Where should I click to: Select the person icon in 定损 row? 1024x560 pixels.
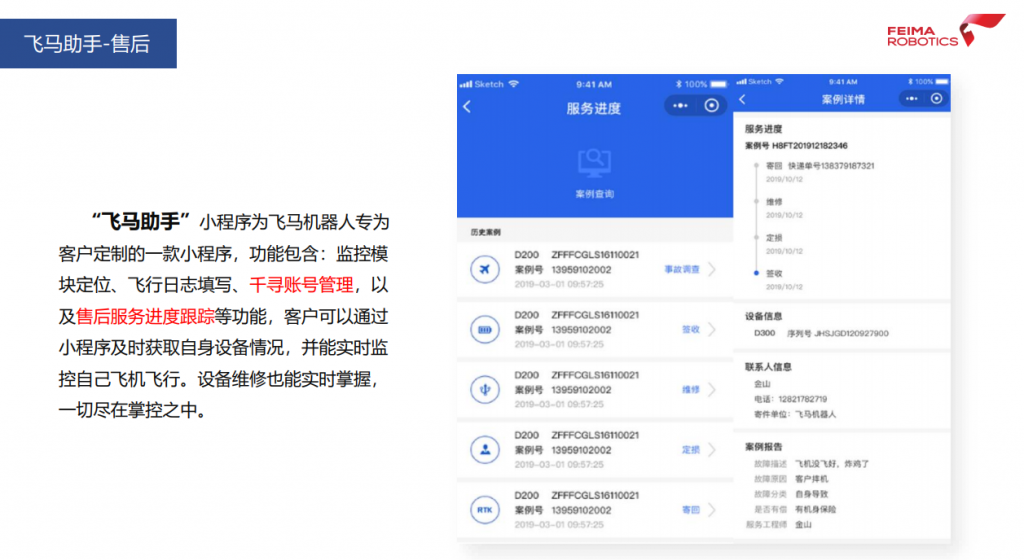pyautogui.click(x=485, y=450)
